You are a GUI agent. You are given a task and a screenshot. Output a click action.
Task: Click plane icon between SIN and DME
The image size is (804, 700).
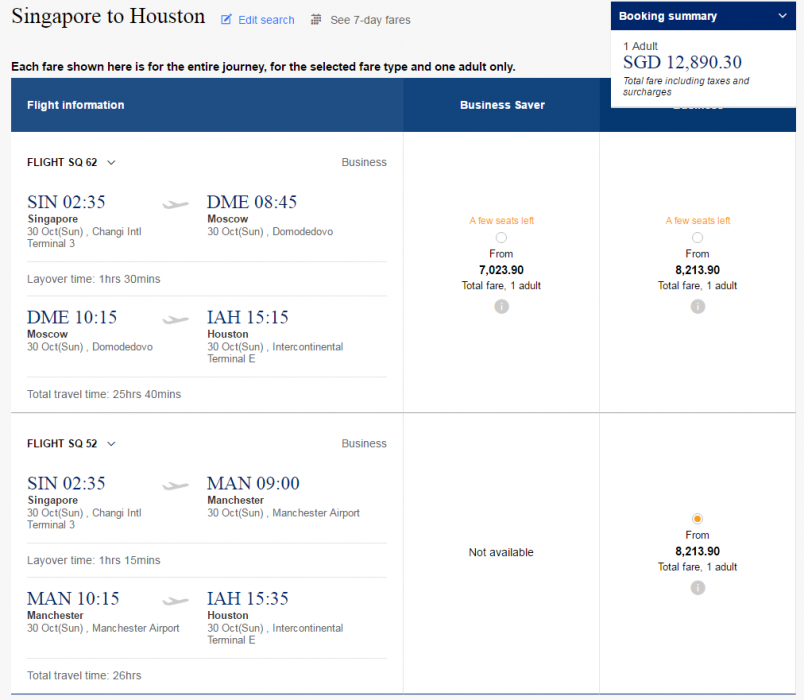[x=176, y=204]
